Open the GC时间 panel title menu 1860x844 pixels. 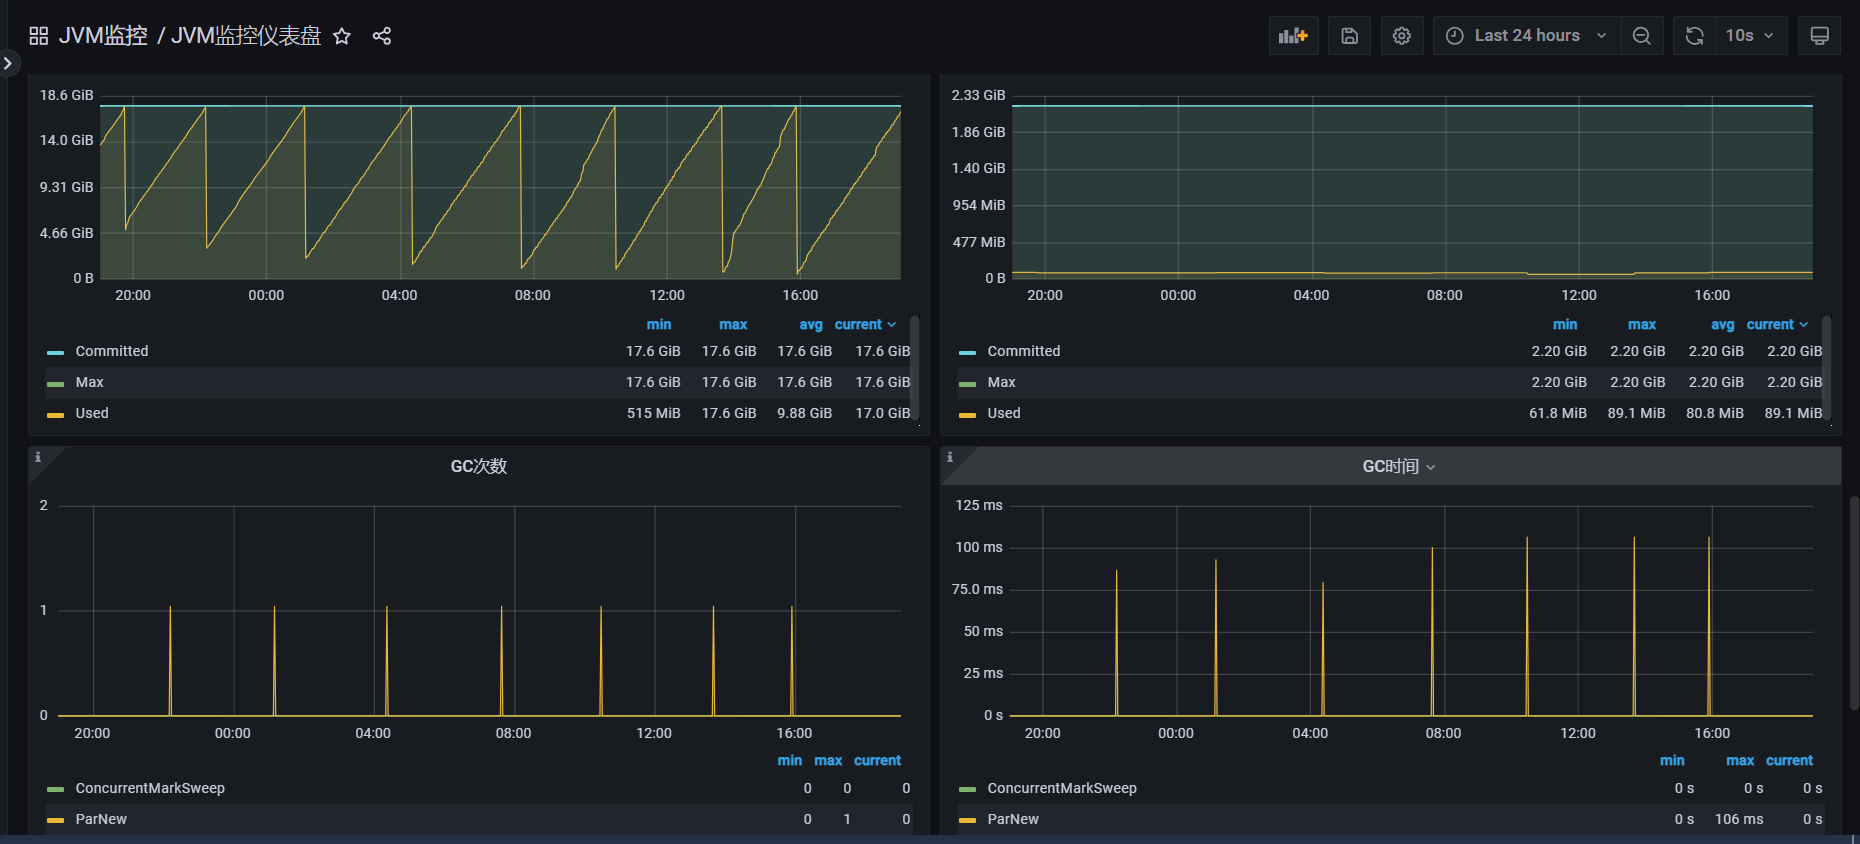[x=1399, y=467]
